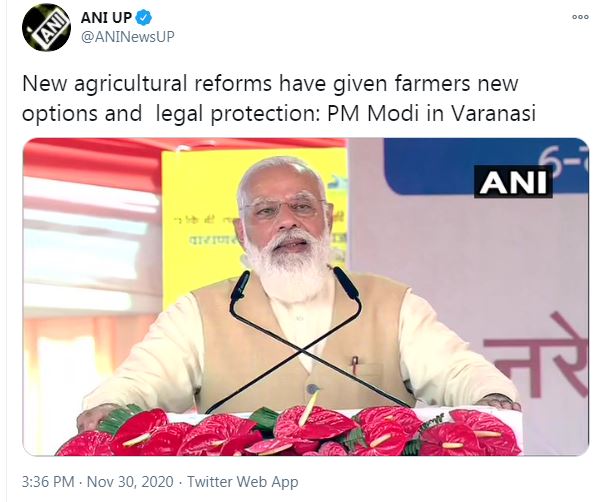Open the tweet's more options menu

[580, 17]
